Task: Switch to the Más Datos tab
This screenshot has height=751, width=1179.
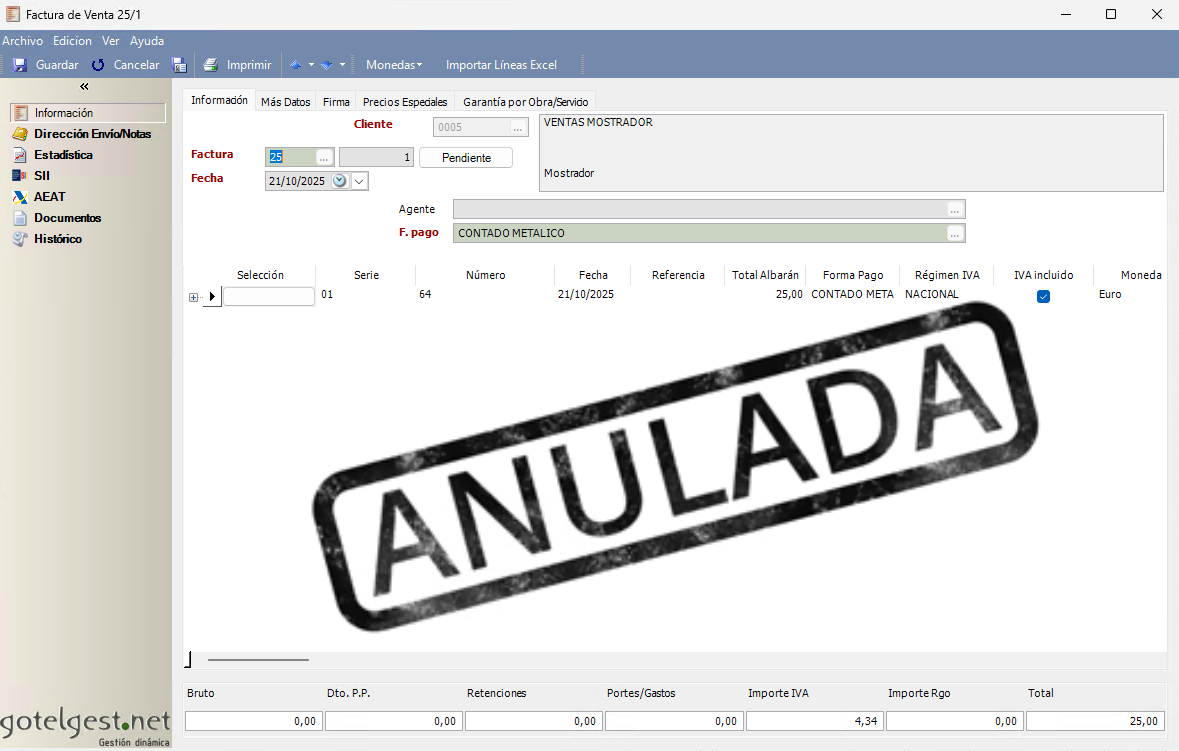Action: (x=285, y=101)
